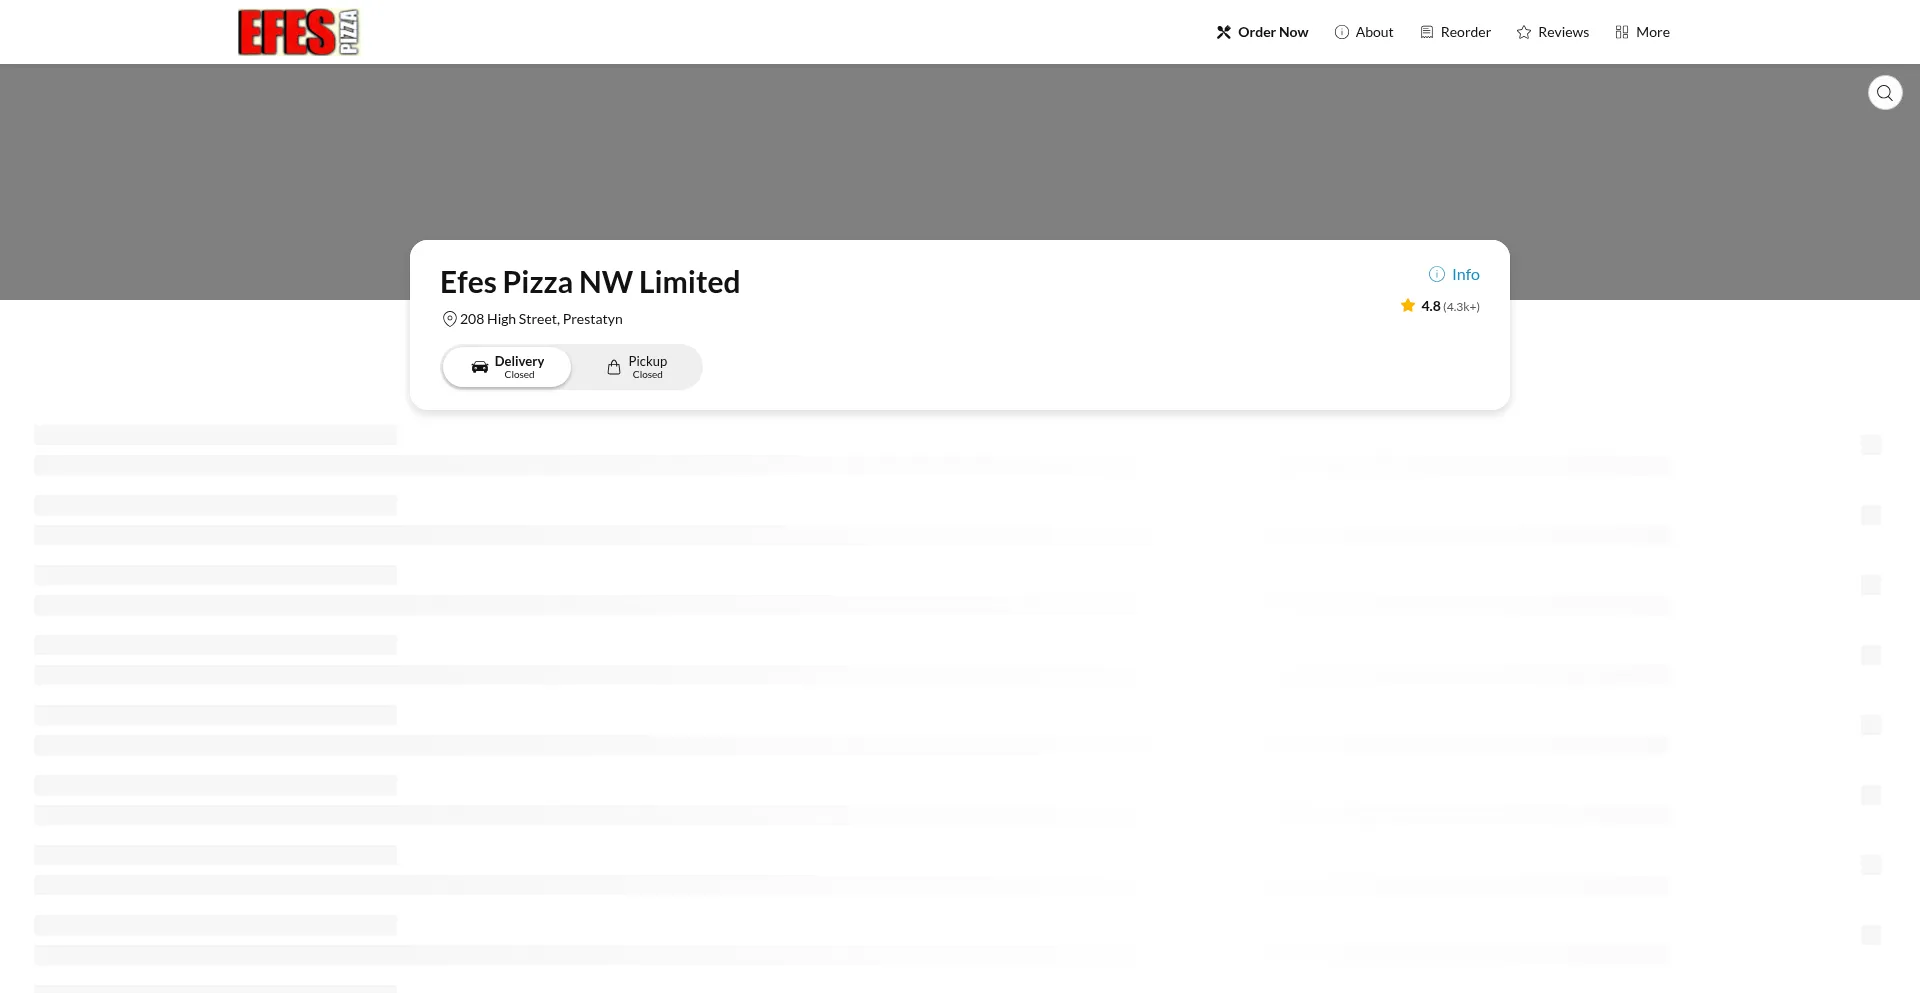Switch to Pickup order mode
Viewport: 1920px width, 993px height.
pyautogui.click(x=637, y=367)
